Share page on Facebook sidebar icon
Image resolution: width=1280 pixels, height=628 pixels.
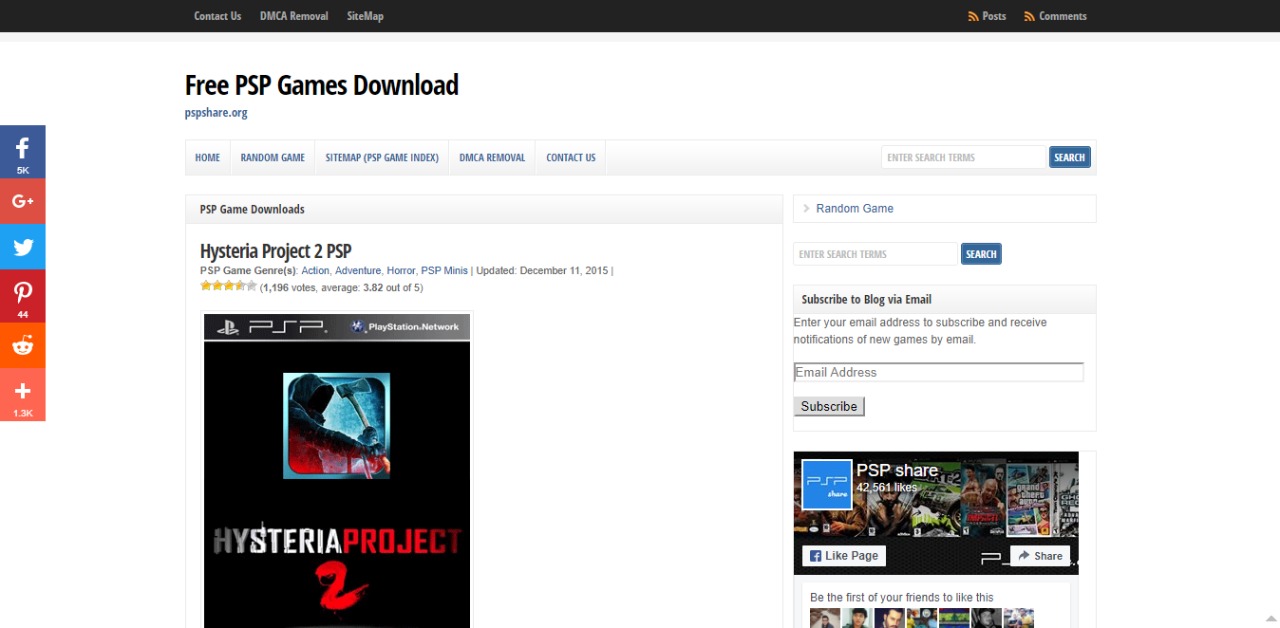coord(22,151)
